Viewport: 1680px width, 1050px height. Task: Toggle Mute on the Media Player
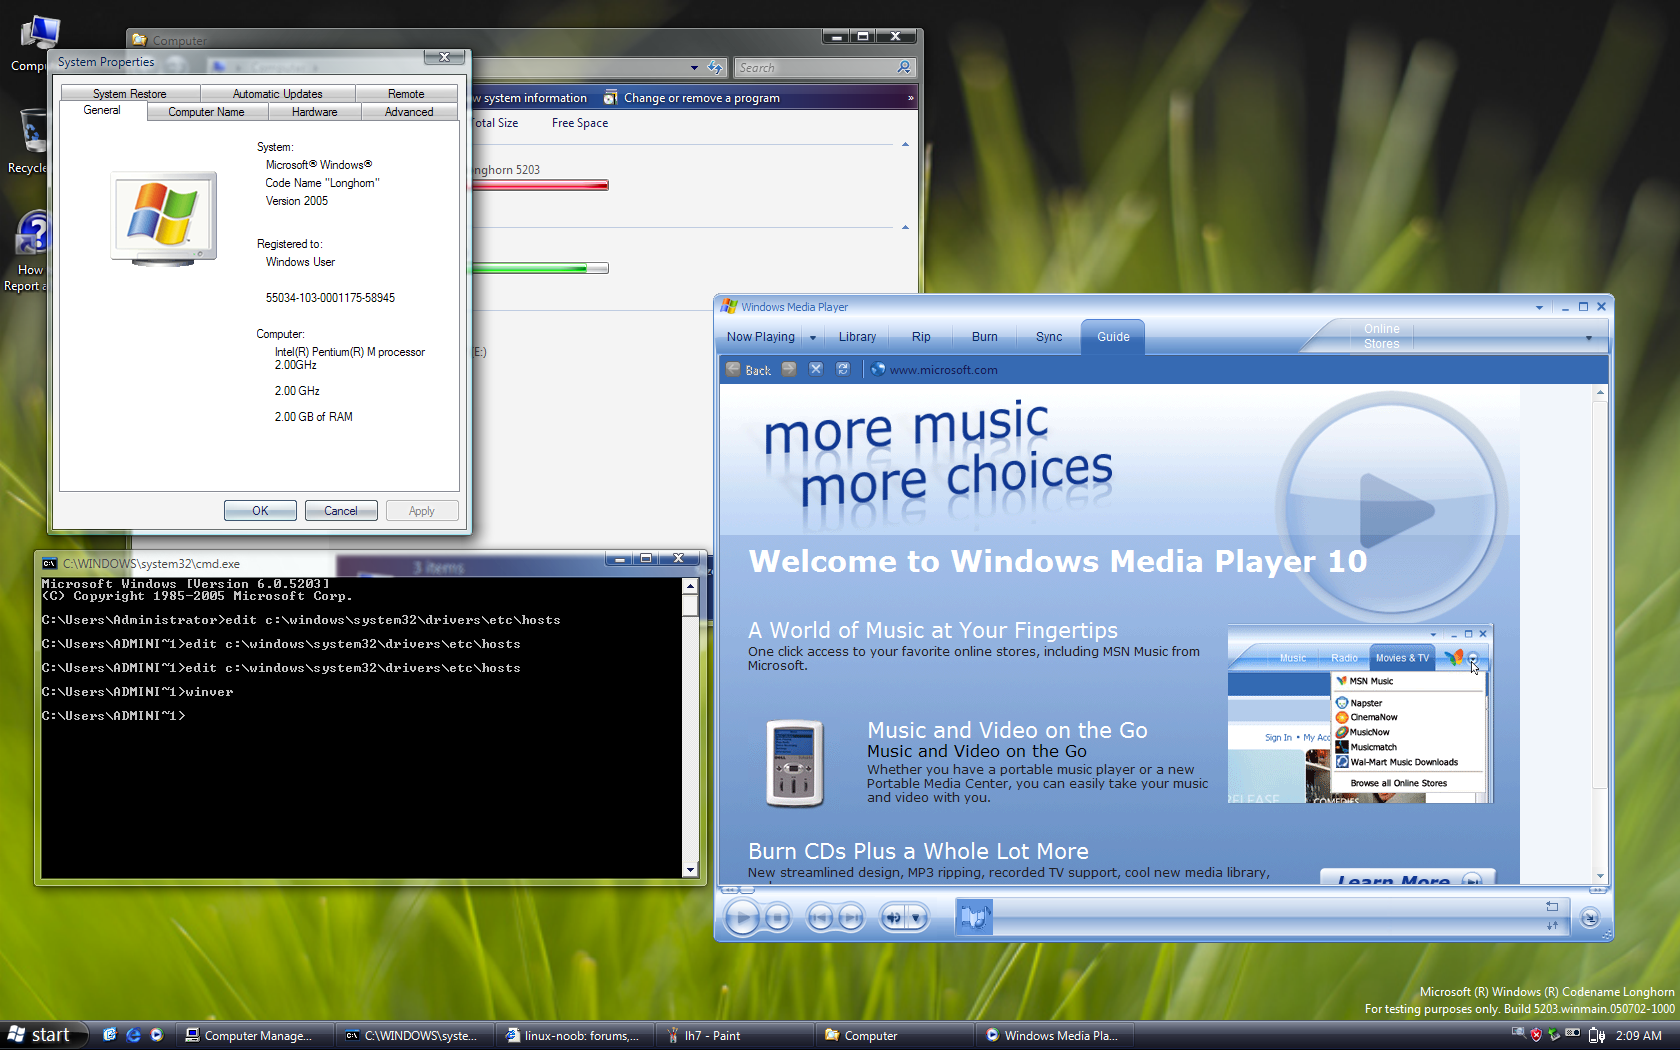[x=893, y=917]
